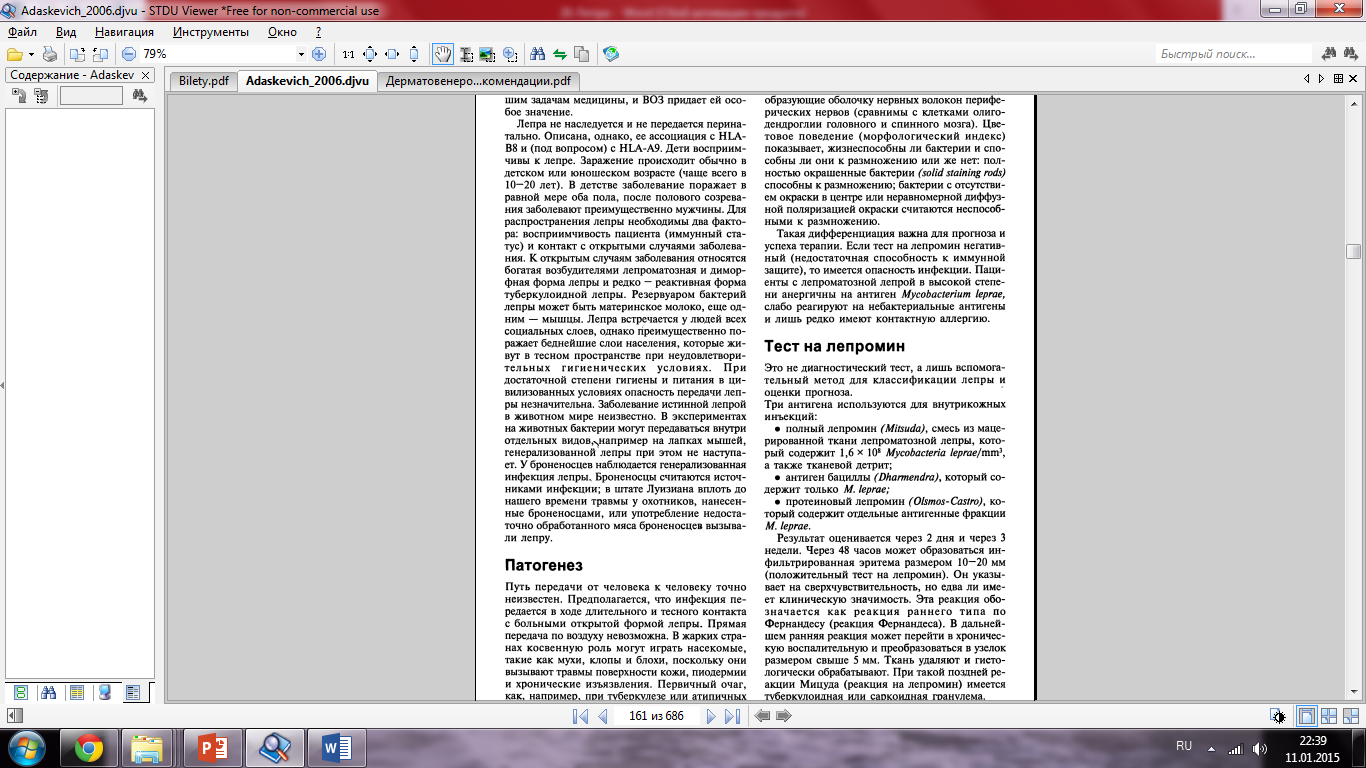
Task: Fit page width in window
Action: click(392, 54)
